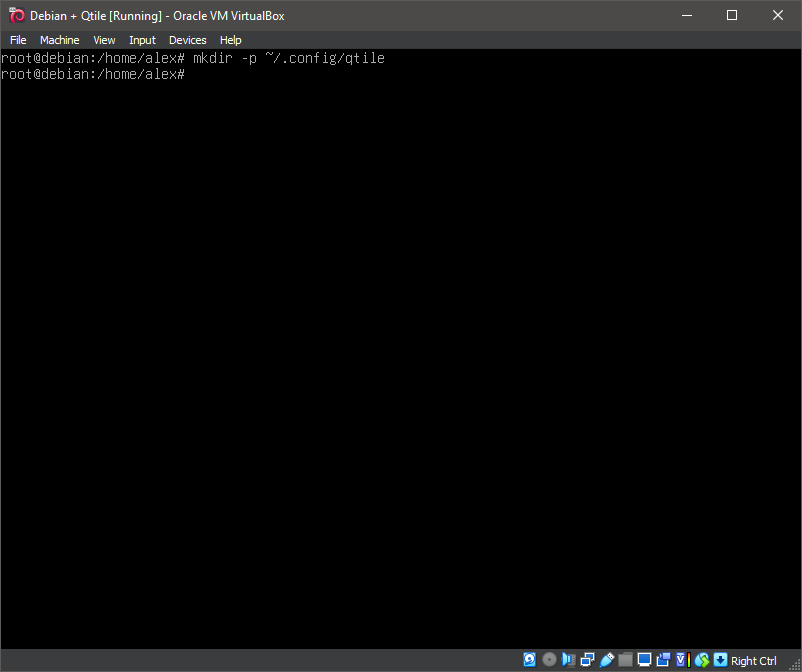Click the virtualization features status icon
This screenshot has height=672, width=802.
680,659
